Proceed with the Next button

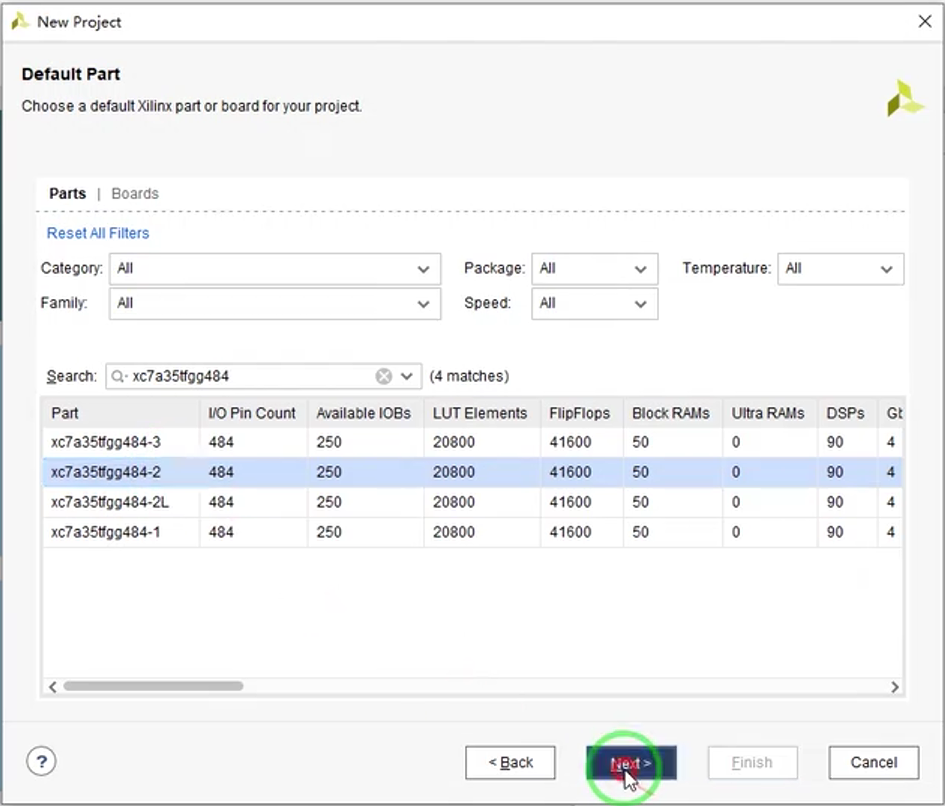click(631, 763)
